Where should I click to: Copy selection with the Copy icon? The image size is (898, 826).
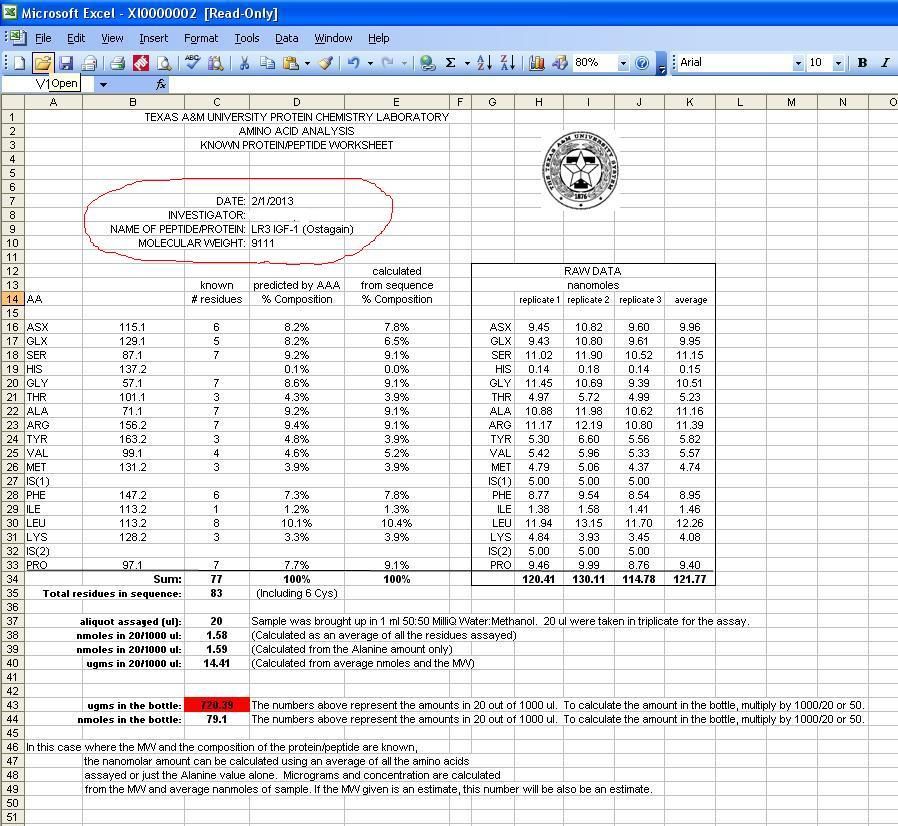pyautogui.click(x=267, y=62)
